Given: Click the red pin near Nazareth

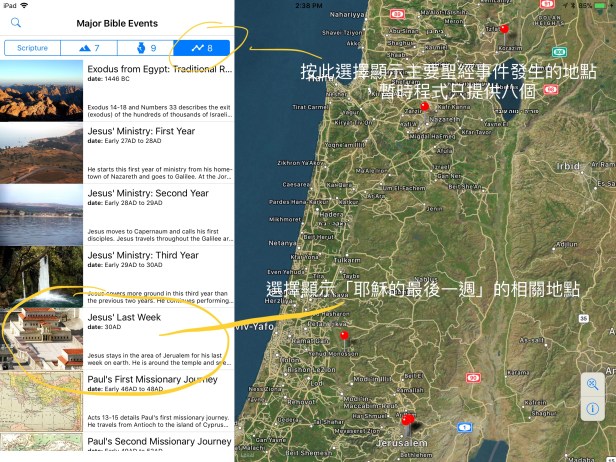Looking at the screenshot, I should point(424,106).
